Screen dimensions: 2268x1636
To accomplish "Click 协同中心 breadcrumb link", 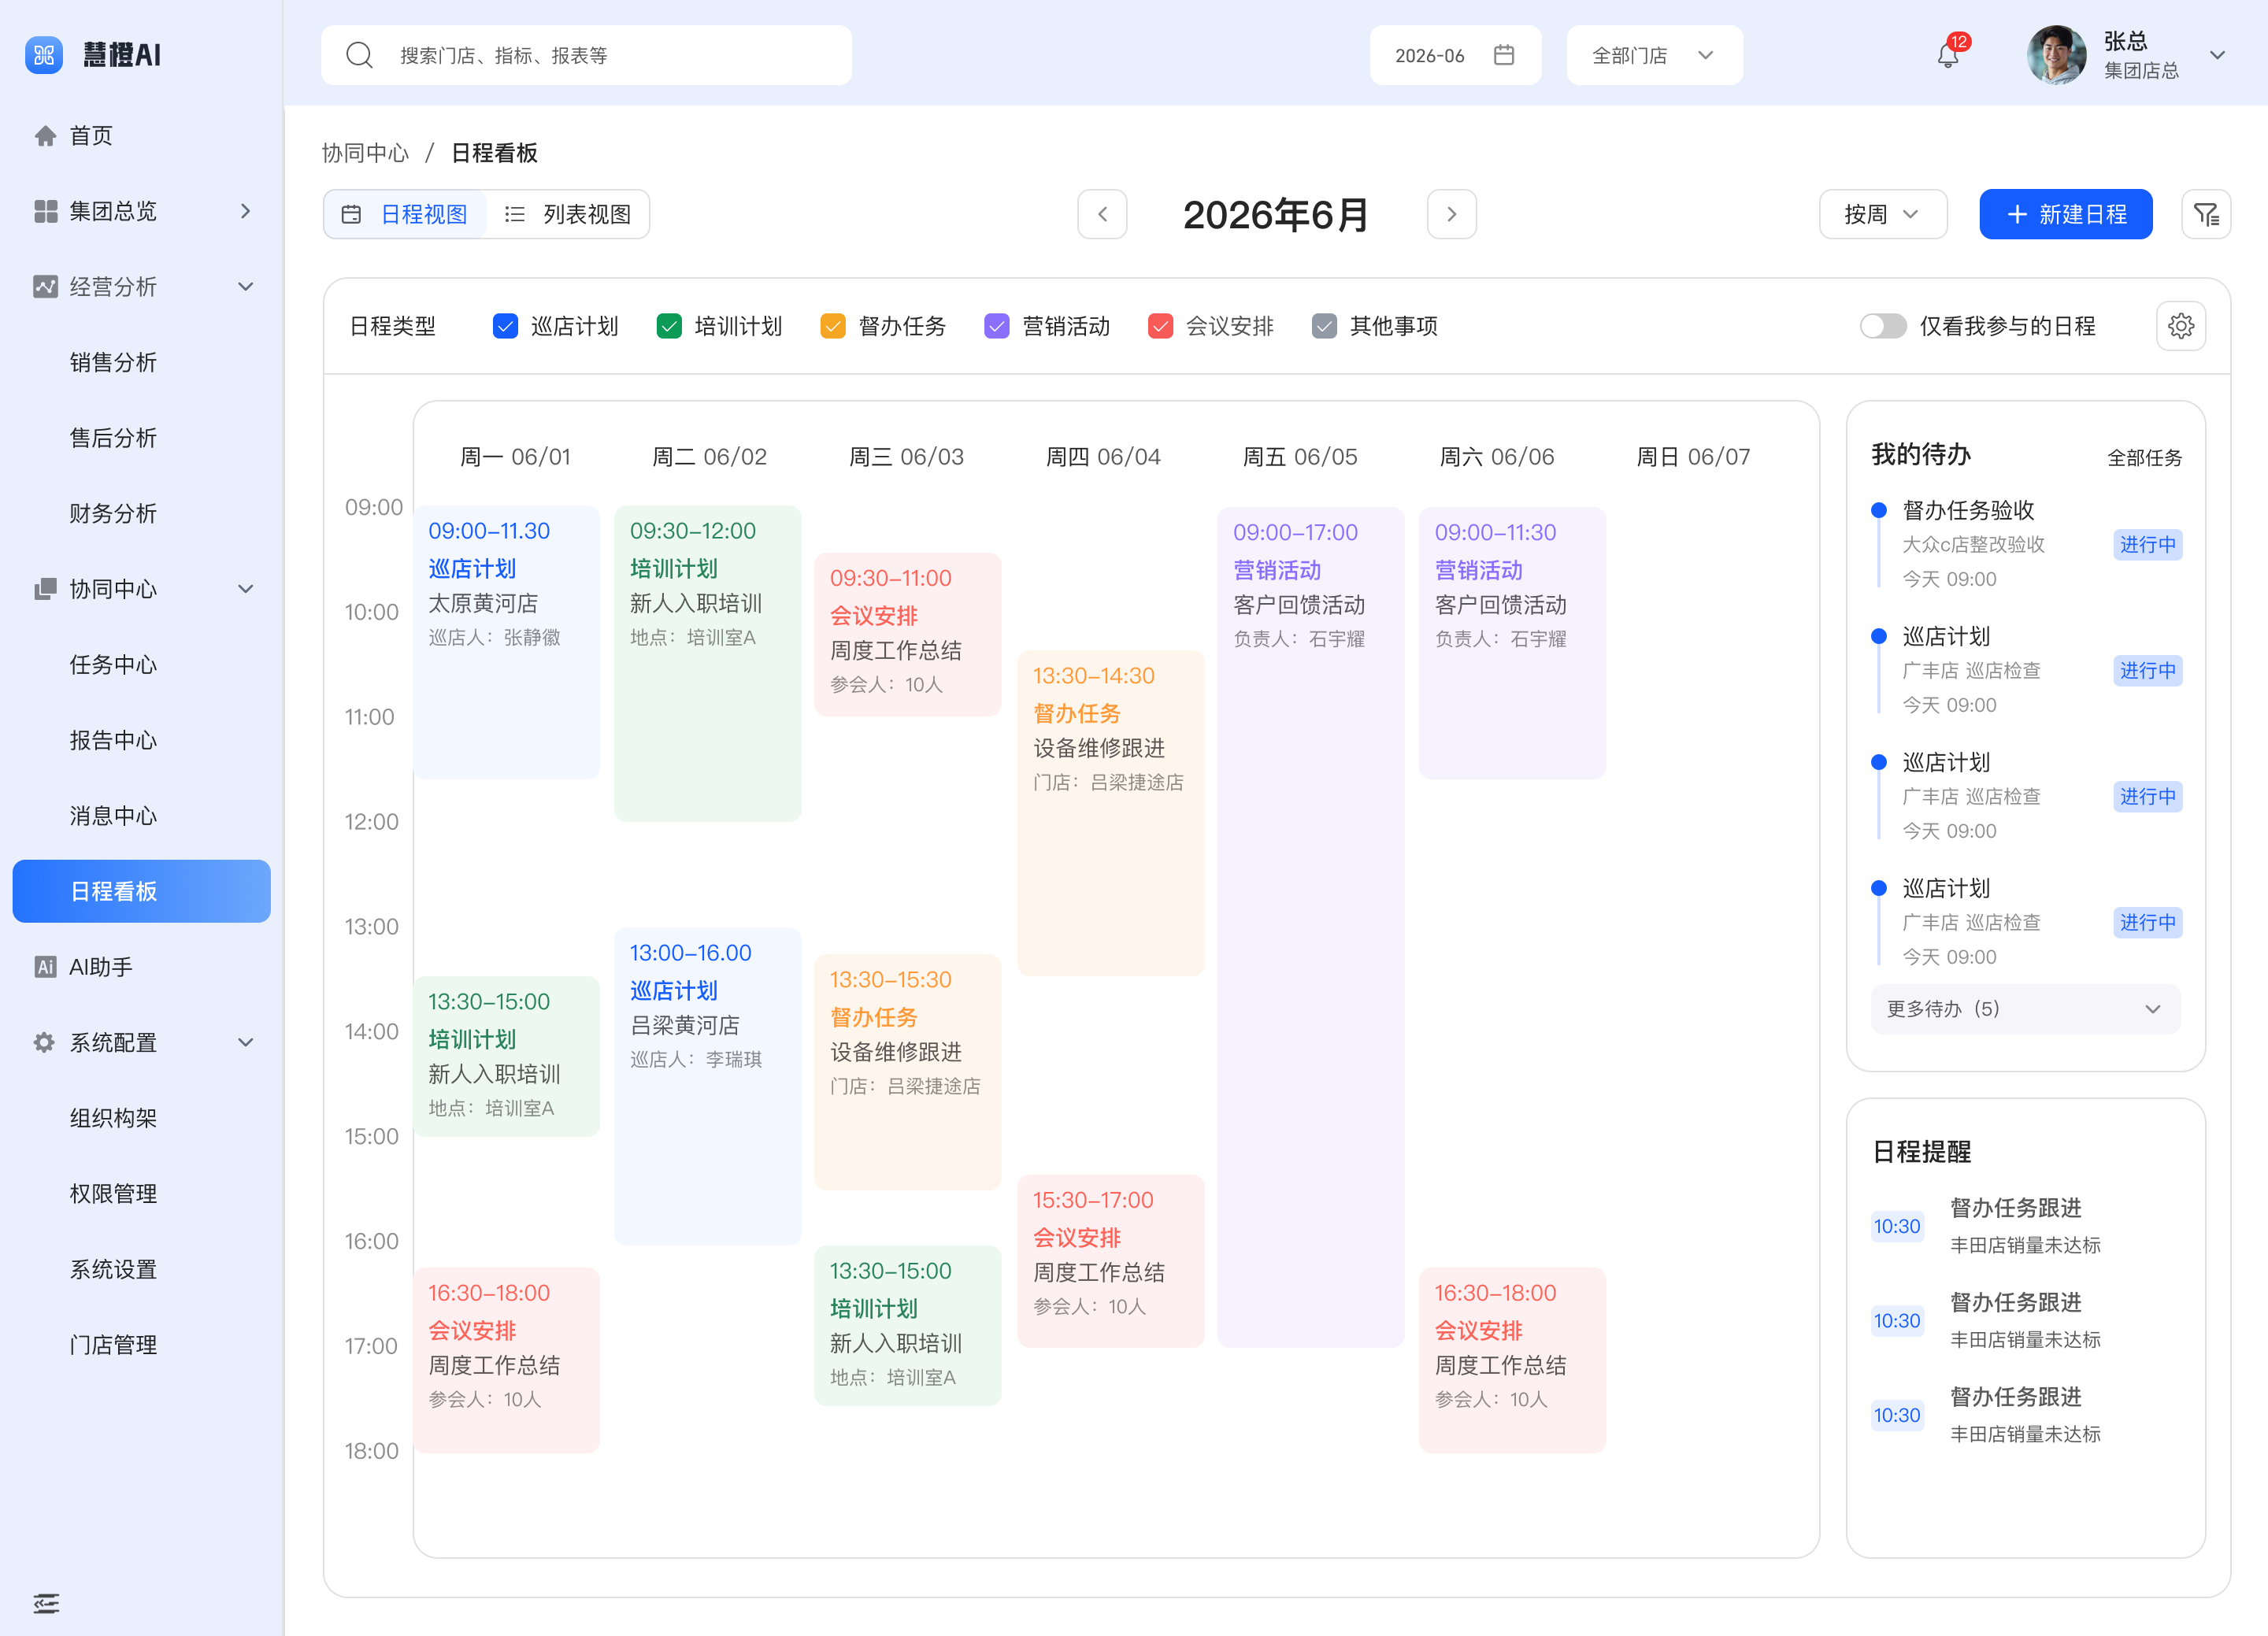I will click(365, 153).
